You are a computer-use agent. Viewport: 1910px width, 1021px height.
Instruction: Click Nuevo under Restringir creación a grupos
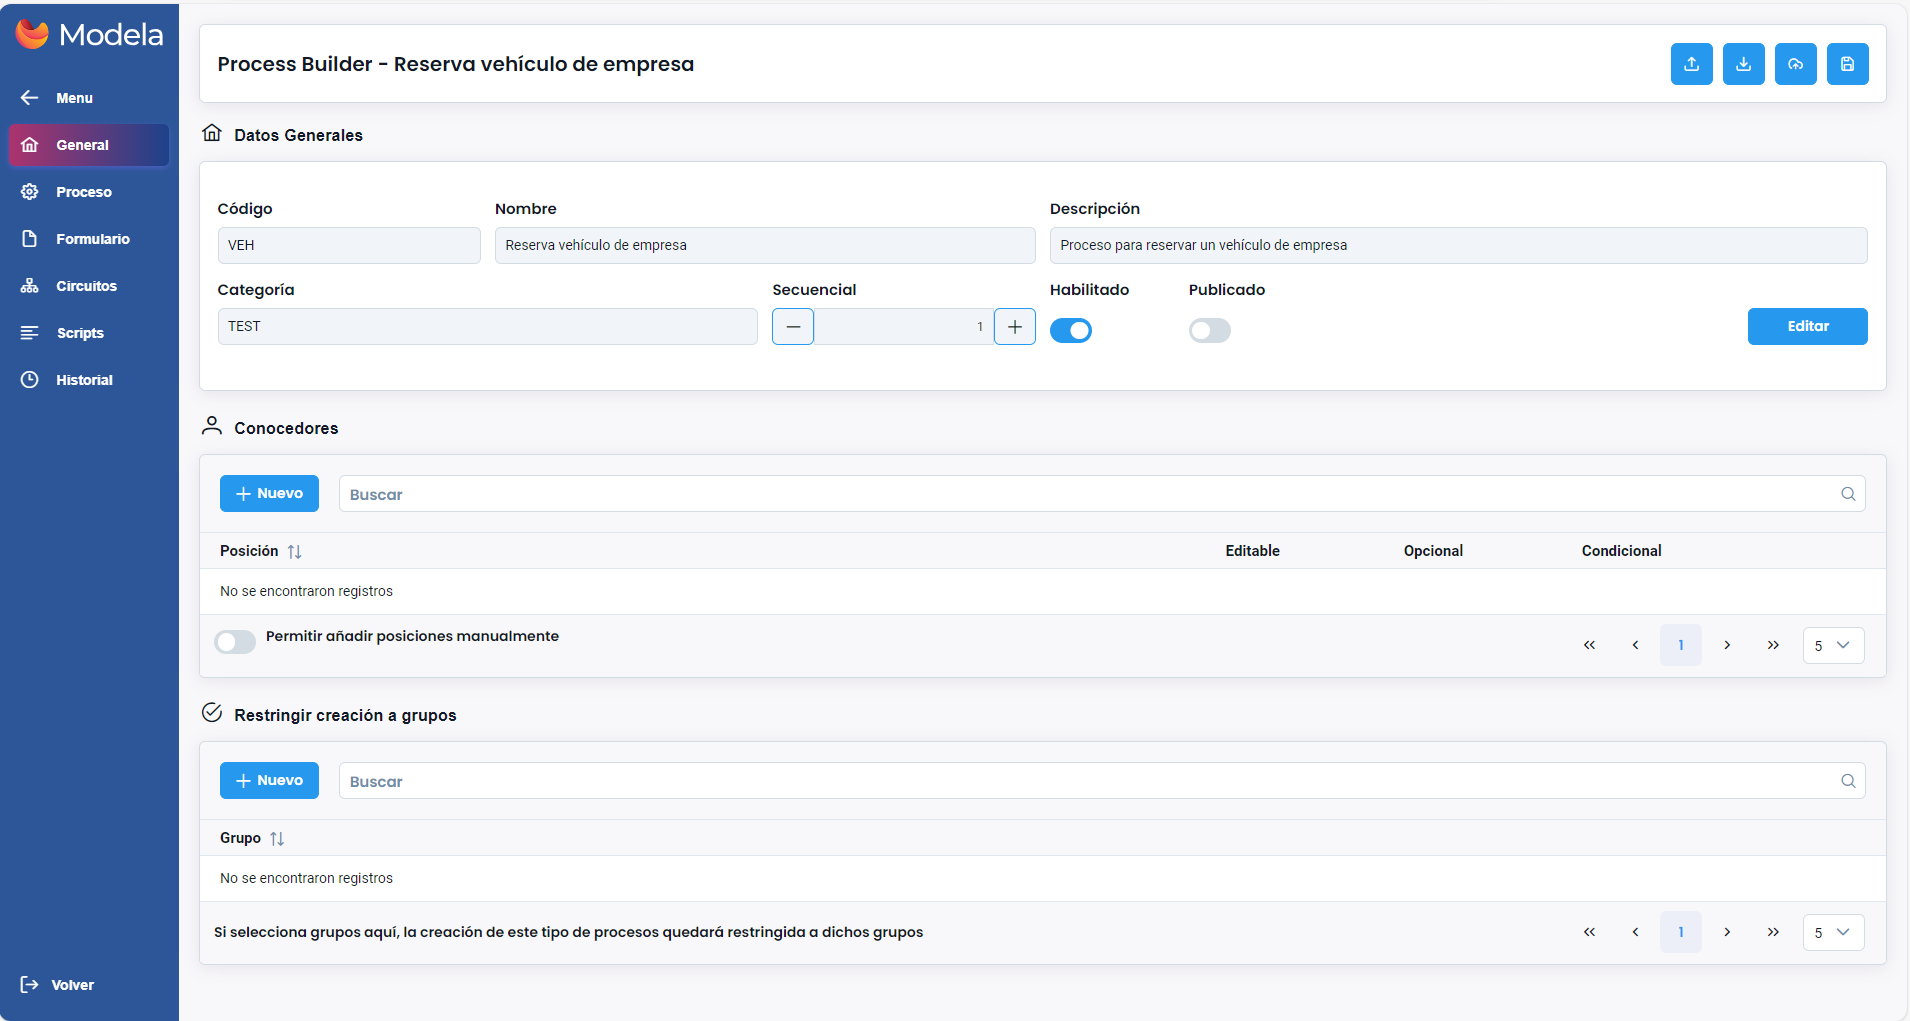(x=269, y=780)
